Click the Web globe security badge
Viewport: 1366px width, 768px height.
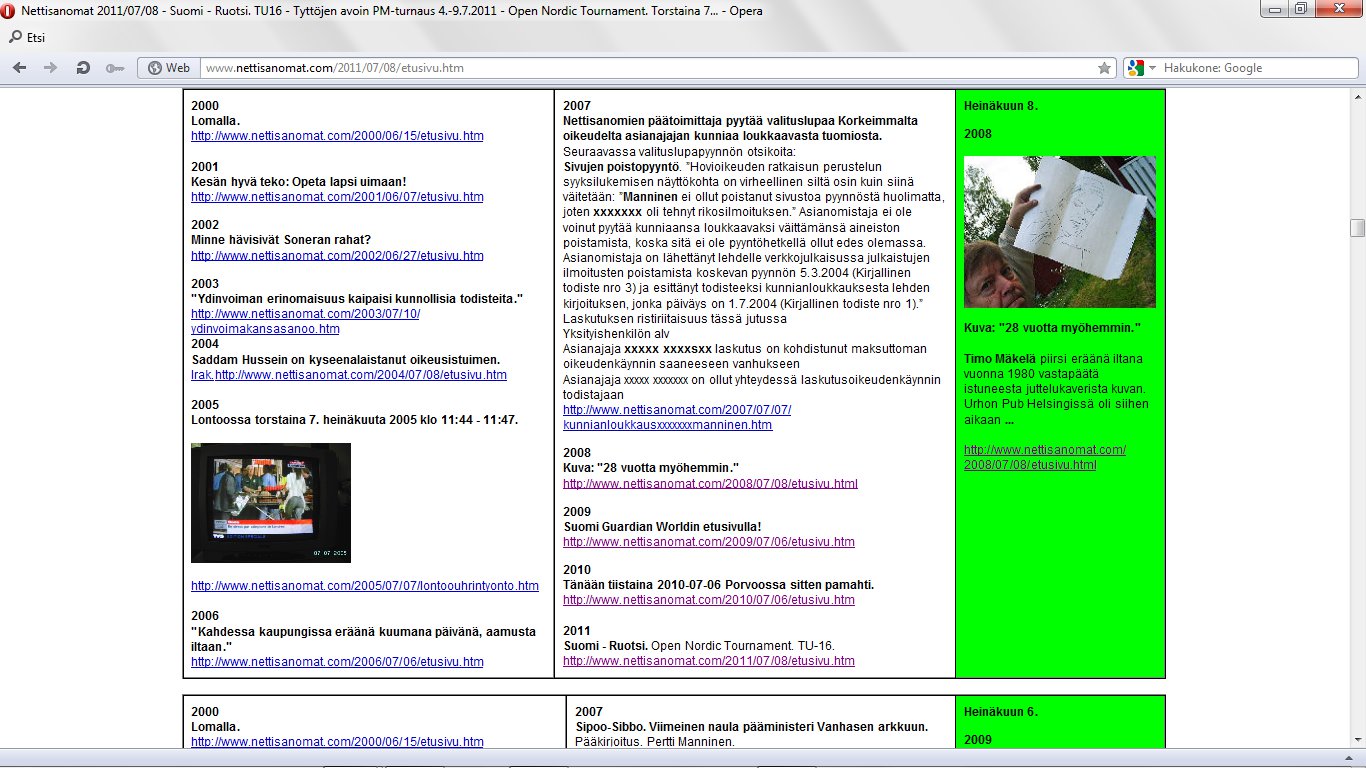168,68
